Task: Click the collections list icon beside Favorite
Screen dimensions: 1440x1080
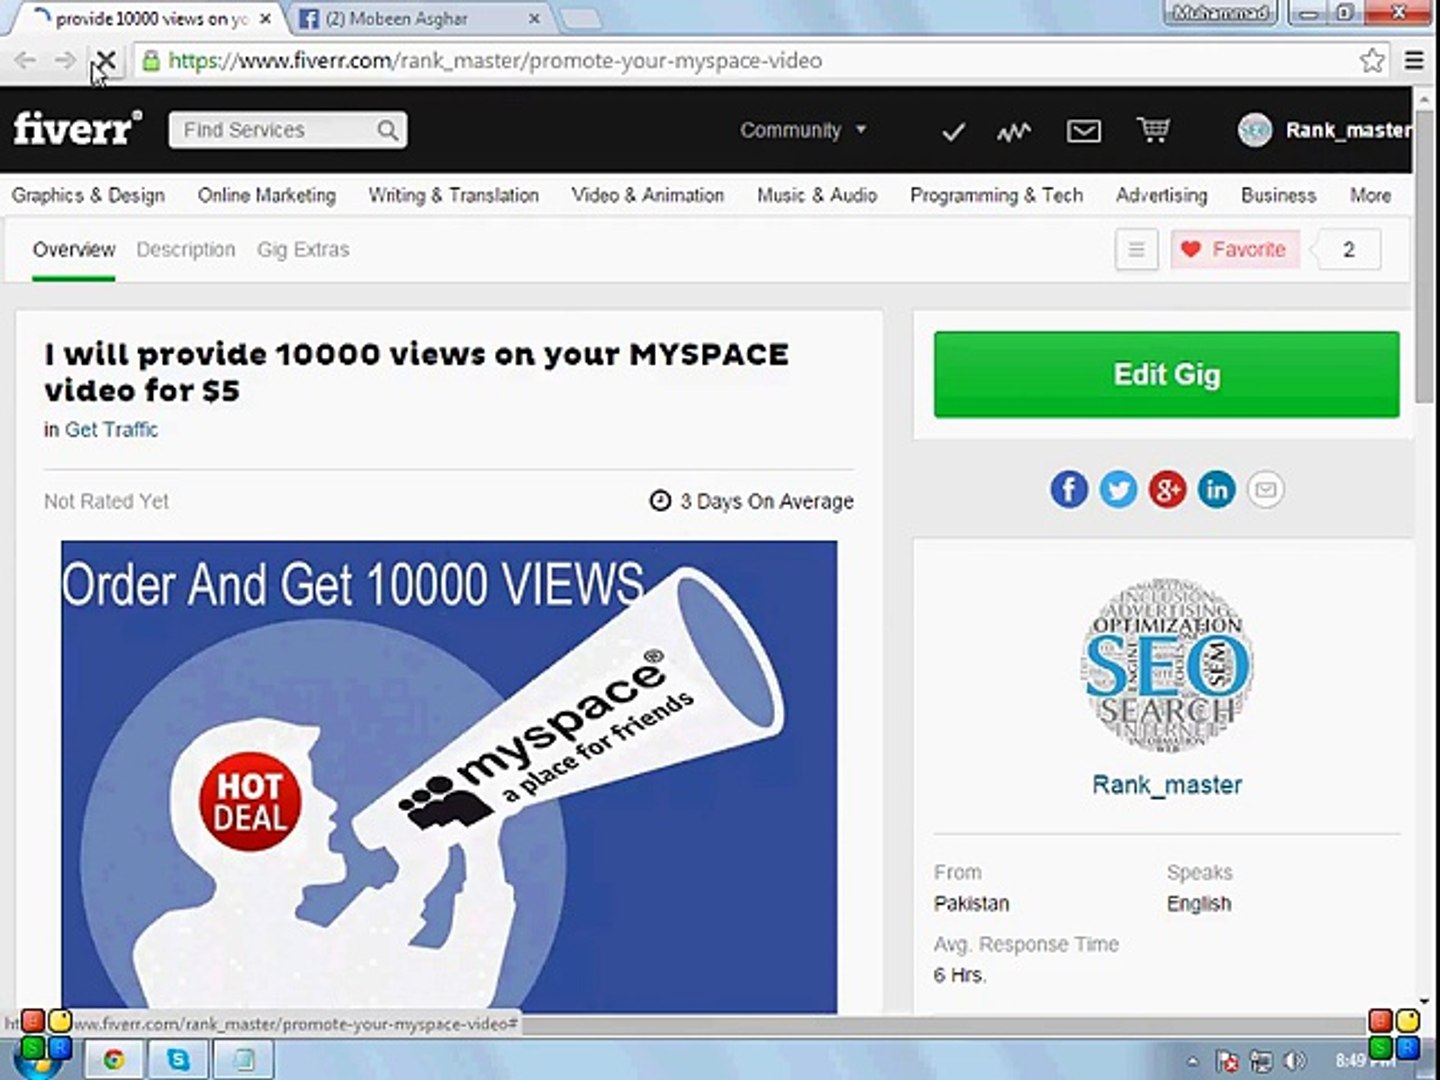Action: (x=1137, y=250)
